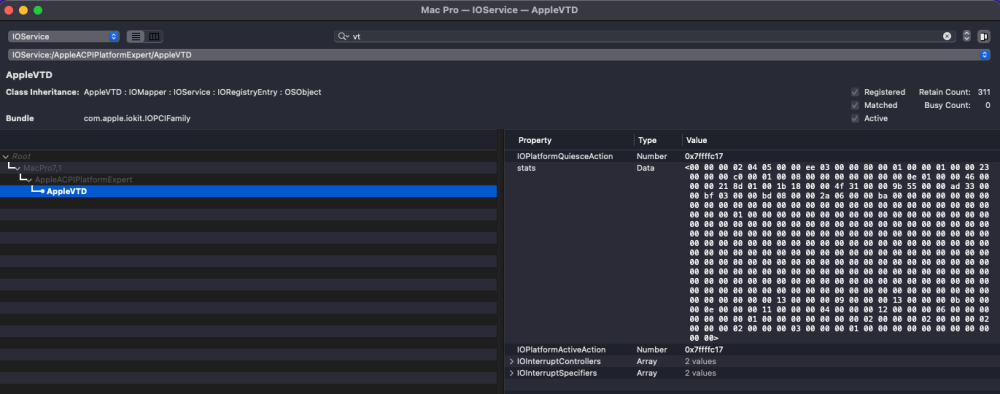The image size is (1000, 394).
Task: Collapse the Root tree node
Action: (6, 156)
